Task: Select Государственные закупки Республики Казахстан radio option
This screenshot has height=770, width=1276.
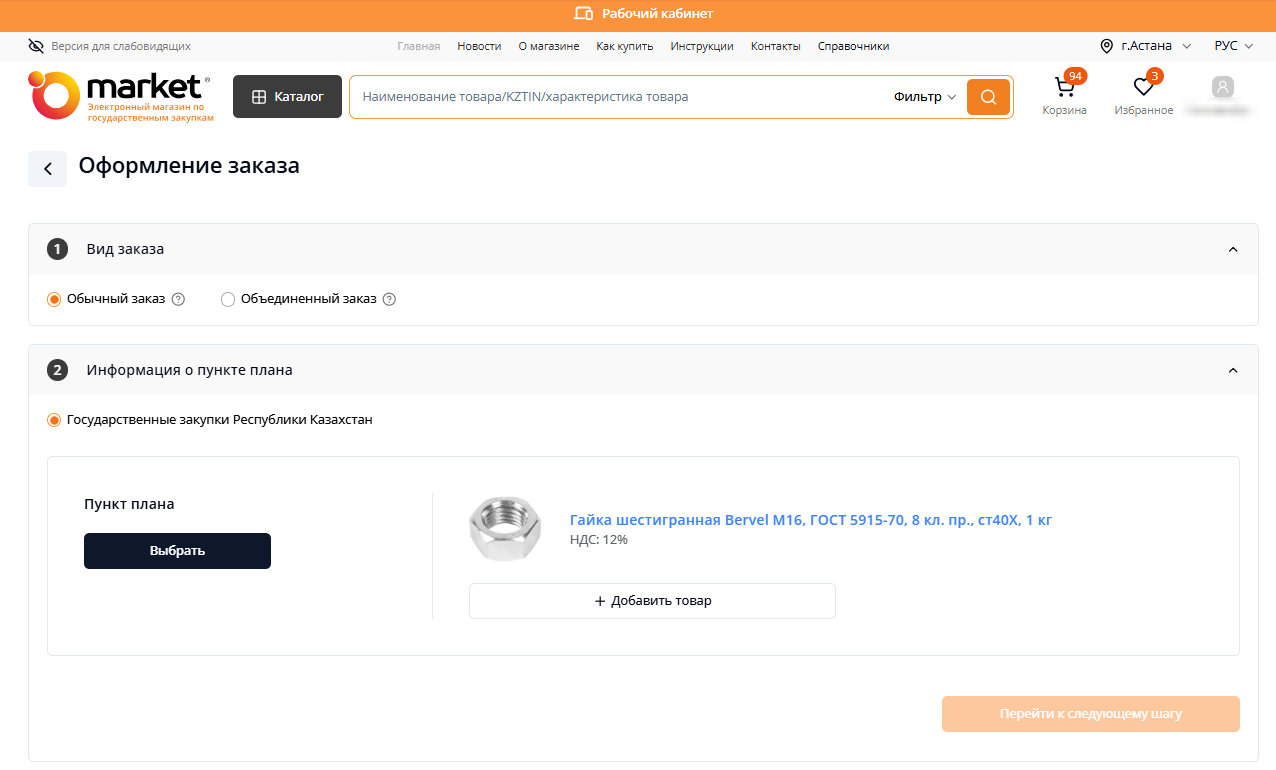Action: (54, 420)
